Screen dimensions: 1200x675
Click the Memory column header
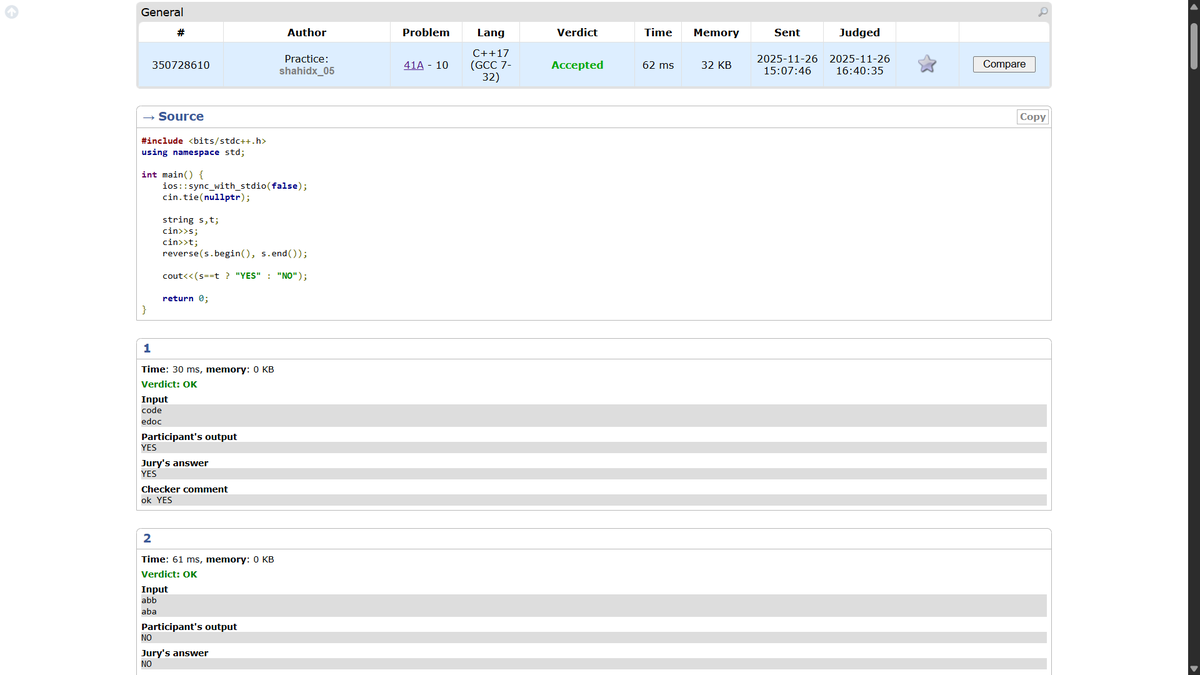(716, 33)
